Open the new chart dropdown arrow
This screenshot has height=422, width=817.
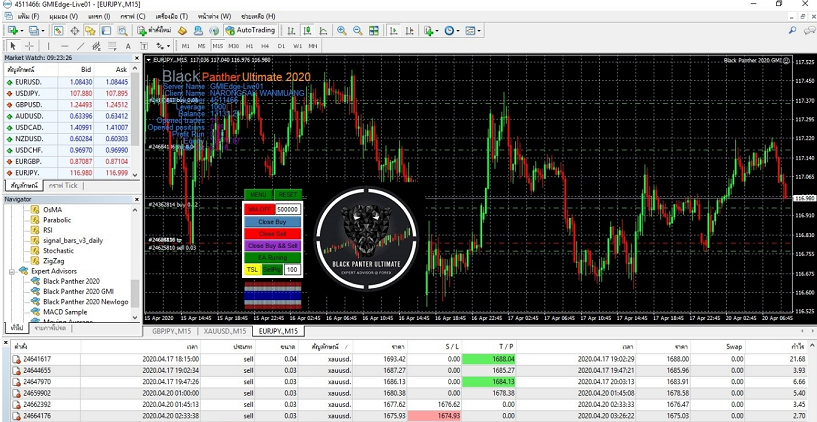click(22, 31)
